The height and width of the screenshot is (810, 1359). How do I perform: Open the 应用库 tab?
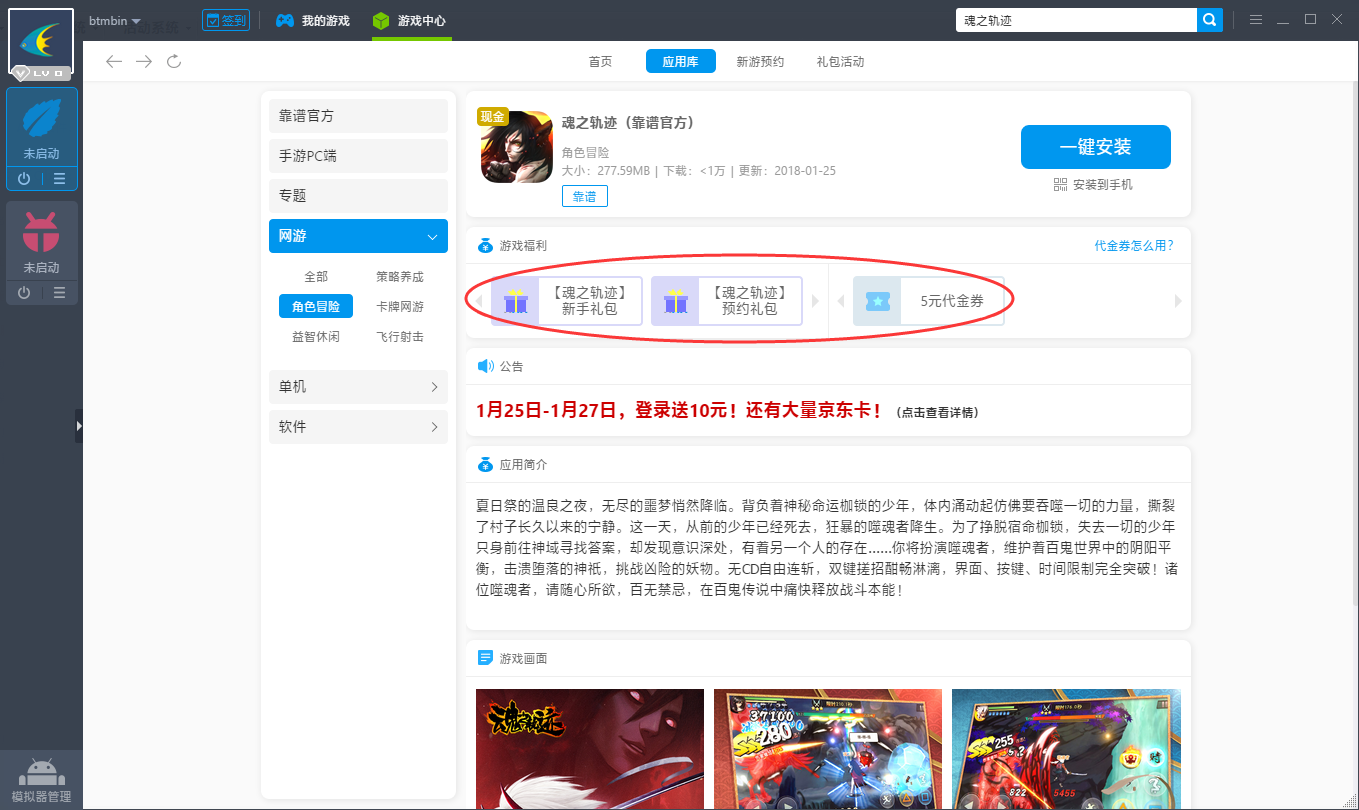pyautogui.click(x=680, y=62)
